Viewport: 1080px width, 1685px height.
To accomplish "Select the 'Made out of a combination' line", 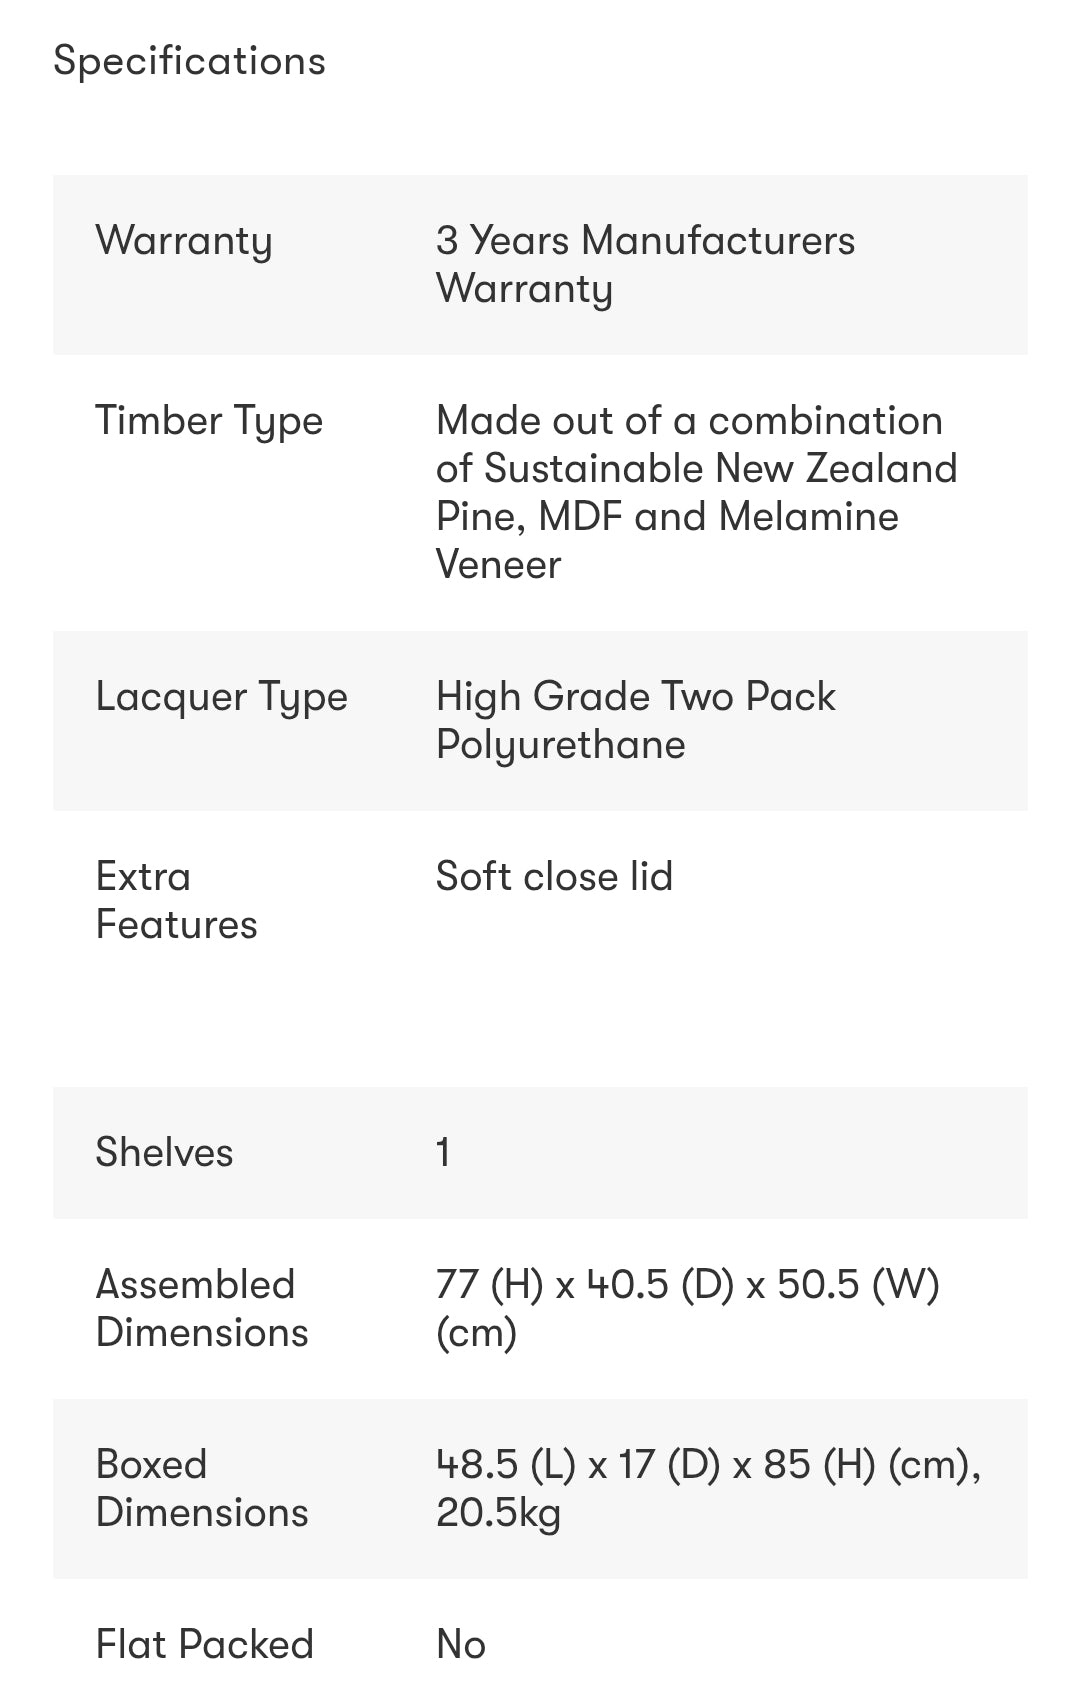I will tap(689, 421).
